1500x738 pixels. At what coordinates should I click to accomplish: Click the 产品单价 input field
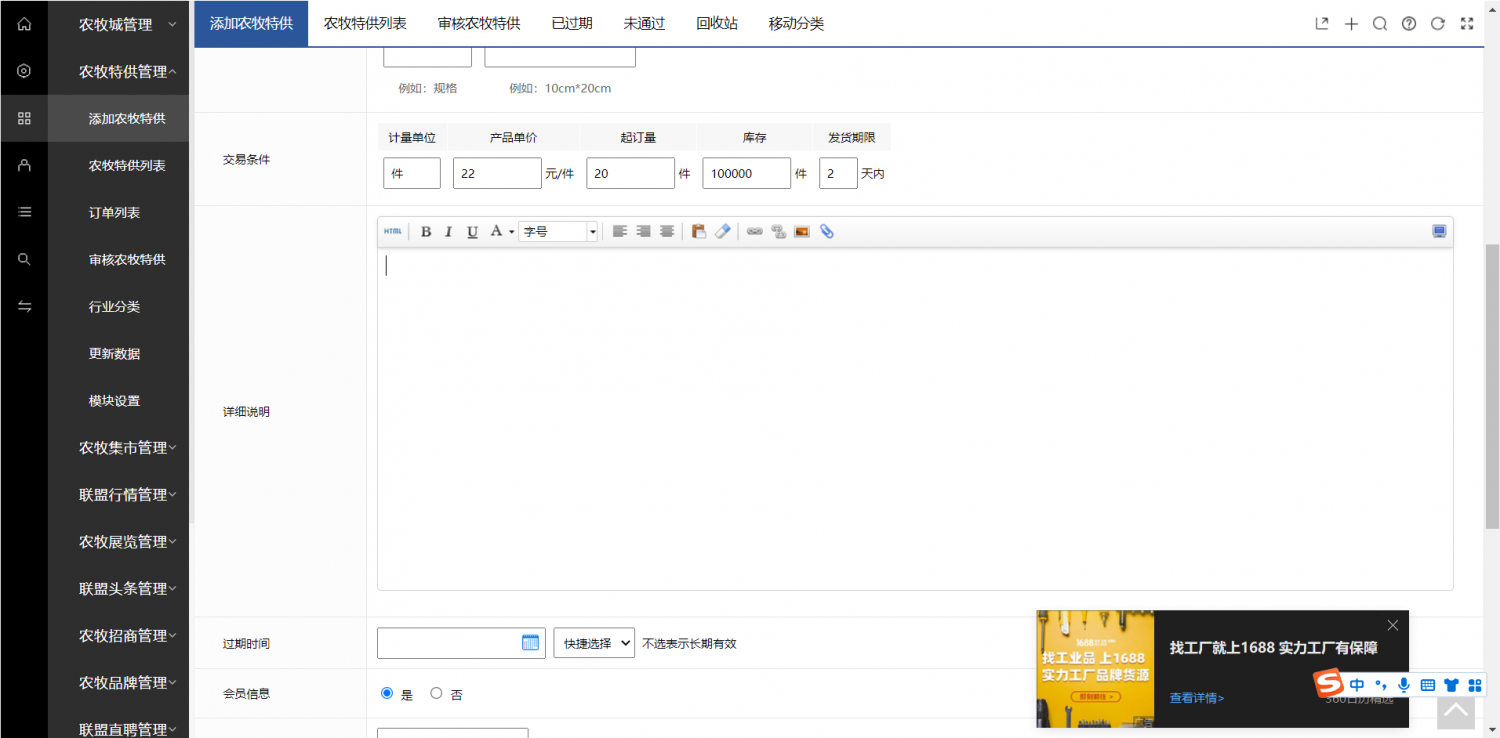(497, 173)
